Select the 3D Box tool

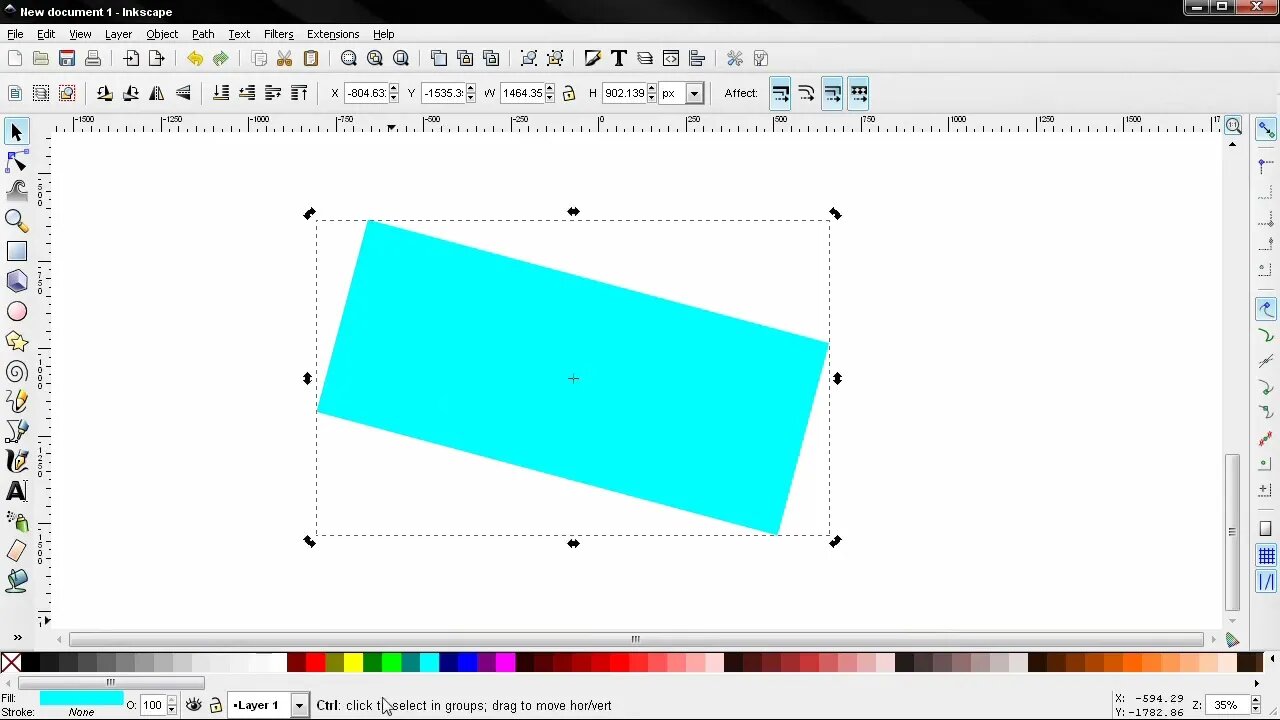click(16, 281)
